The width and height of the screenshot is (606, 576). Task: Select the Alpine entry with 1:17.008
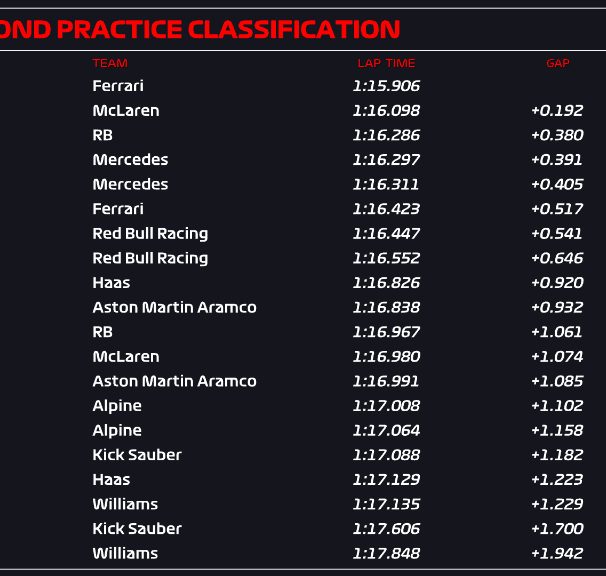pos(117,406)
